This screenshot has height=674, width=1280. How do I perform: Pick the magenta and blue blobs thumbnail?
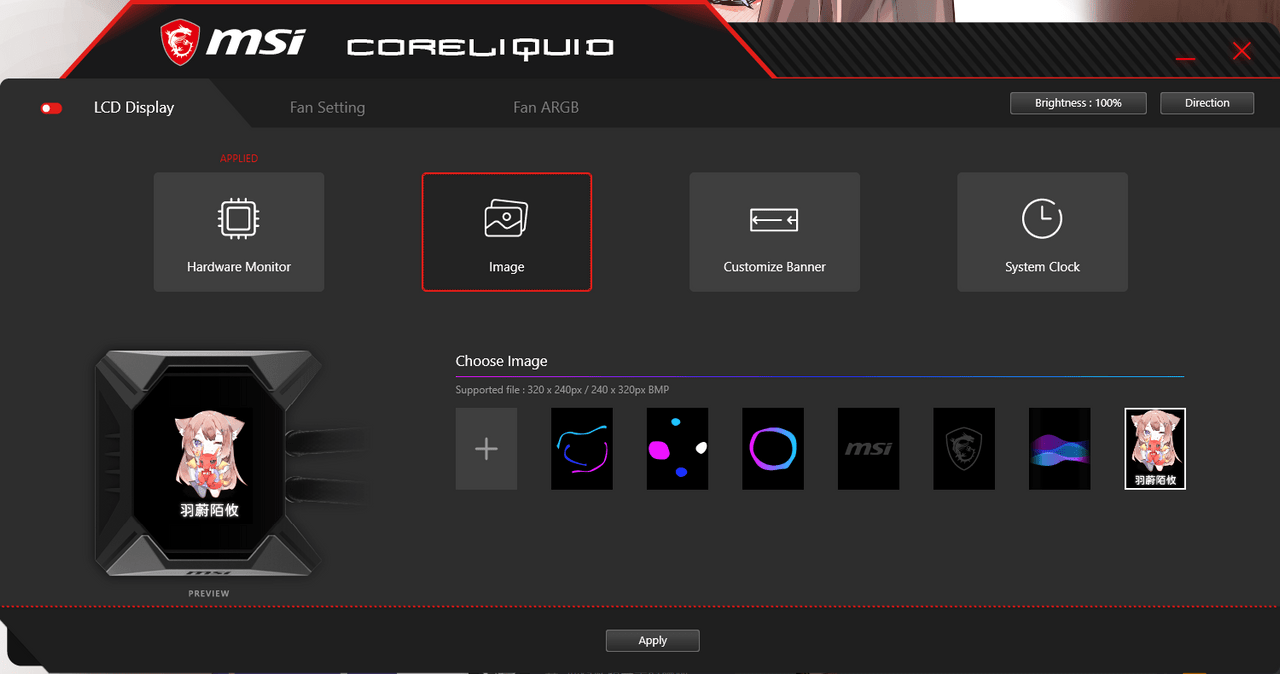tap(677, 449)
